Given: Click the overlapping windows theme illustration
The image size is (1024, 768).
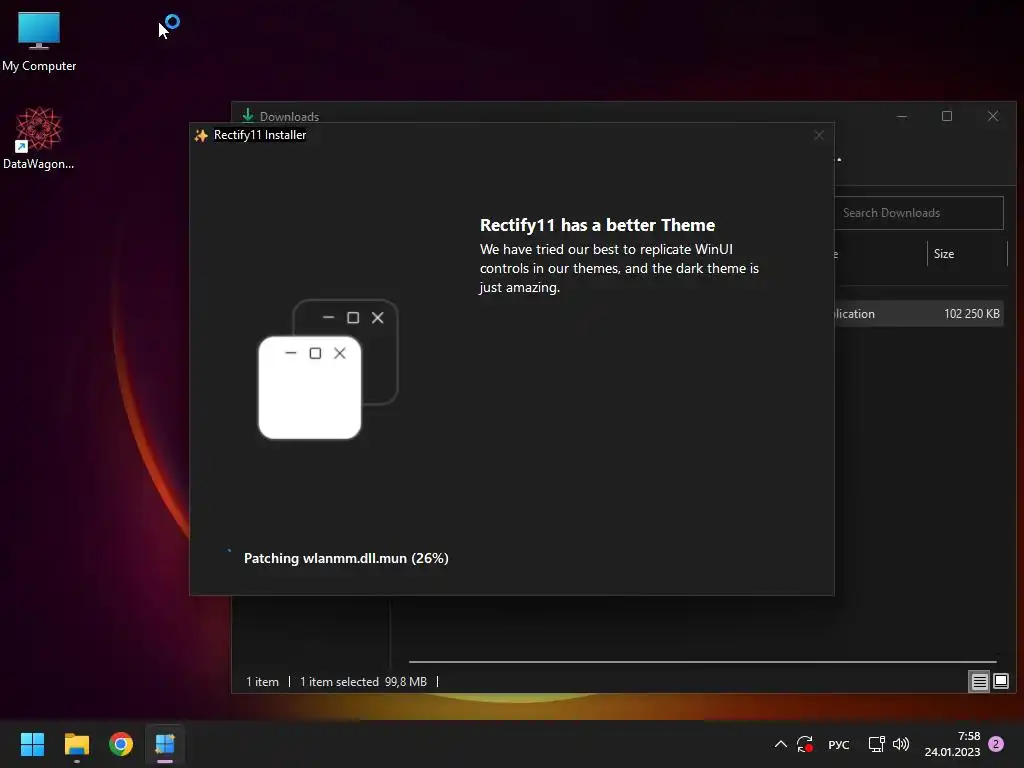Looking at the screenshot, I should [328, 369].
